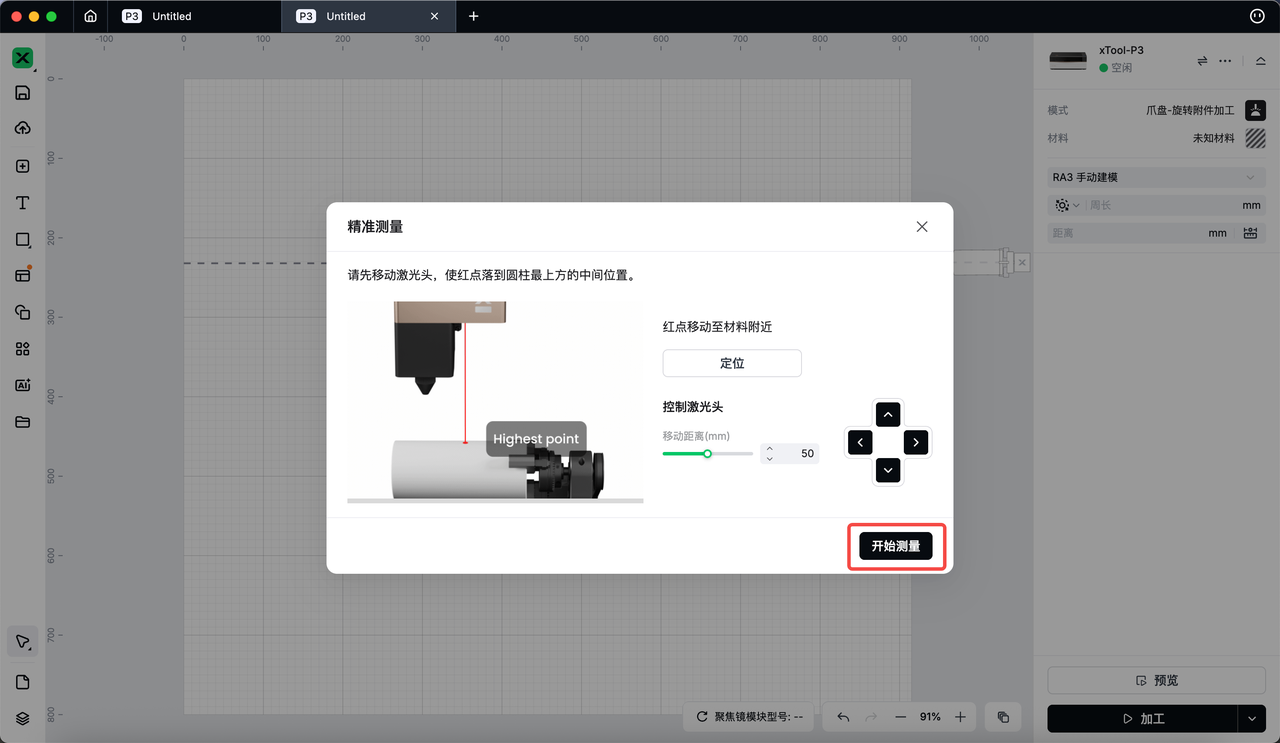Viewport: 1280px width, 743px height.
Task: Select the Rectangle shape tool
Action: 22,240
